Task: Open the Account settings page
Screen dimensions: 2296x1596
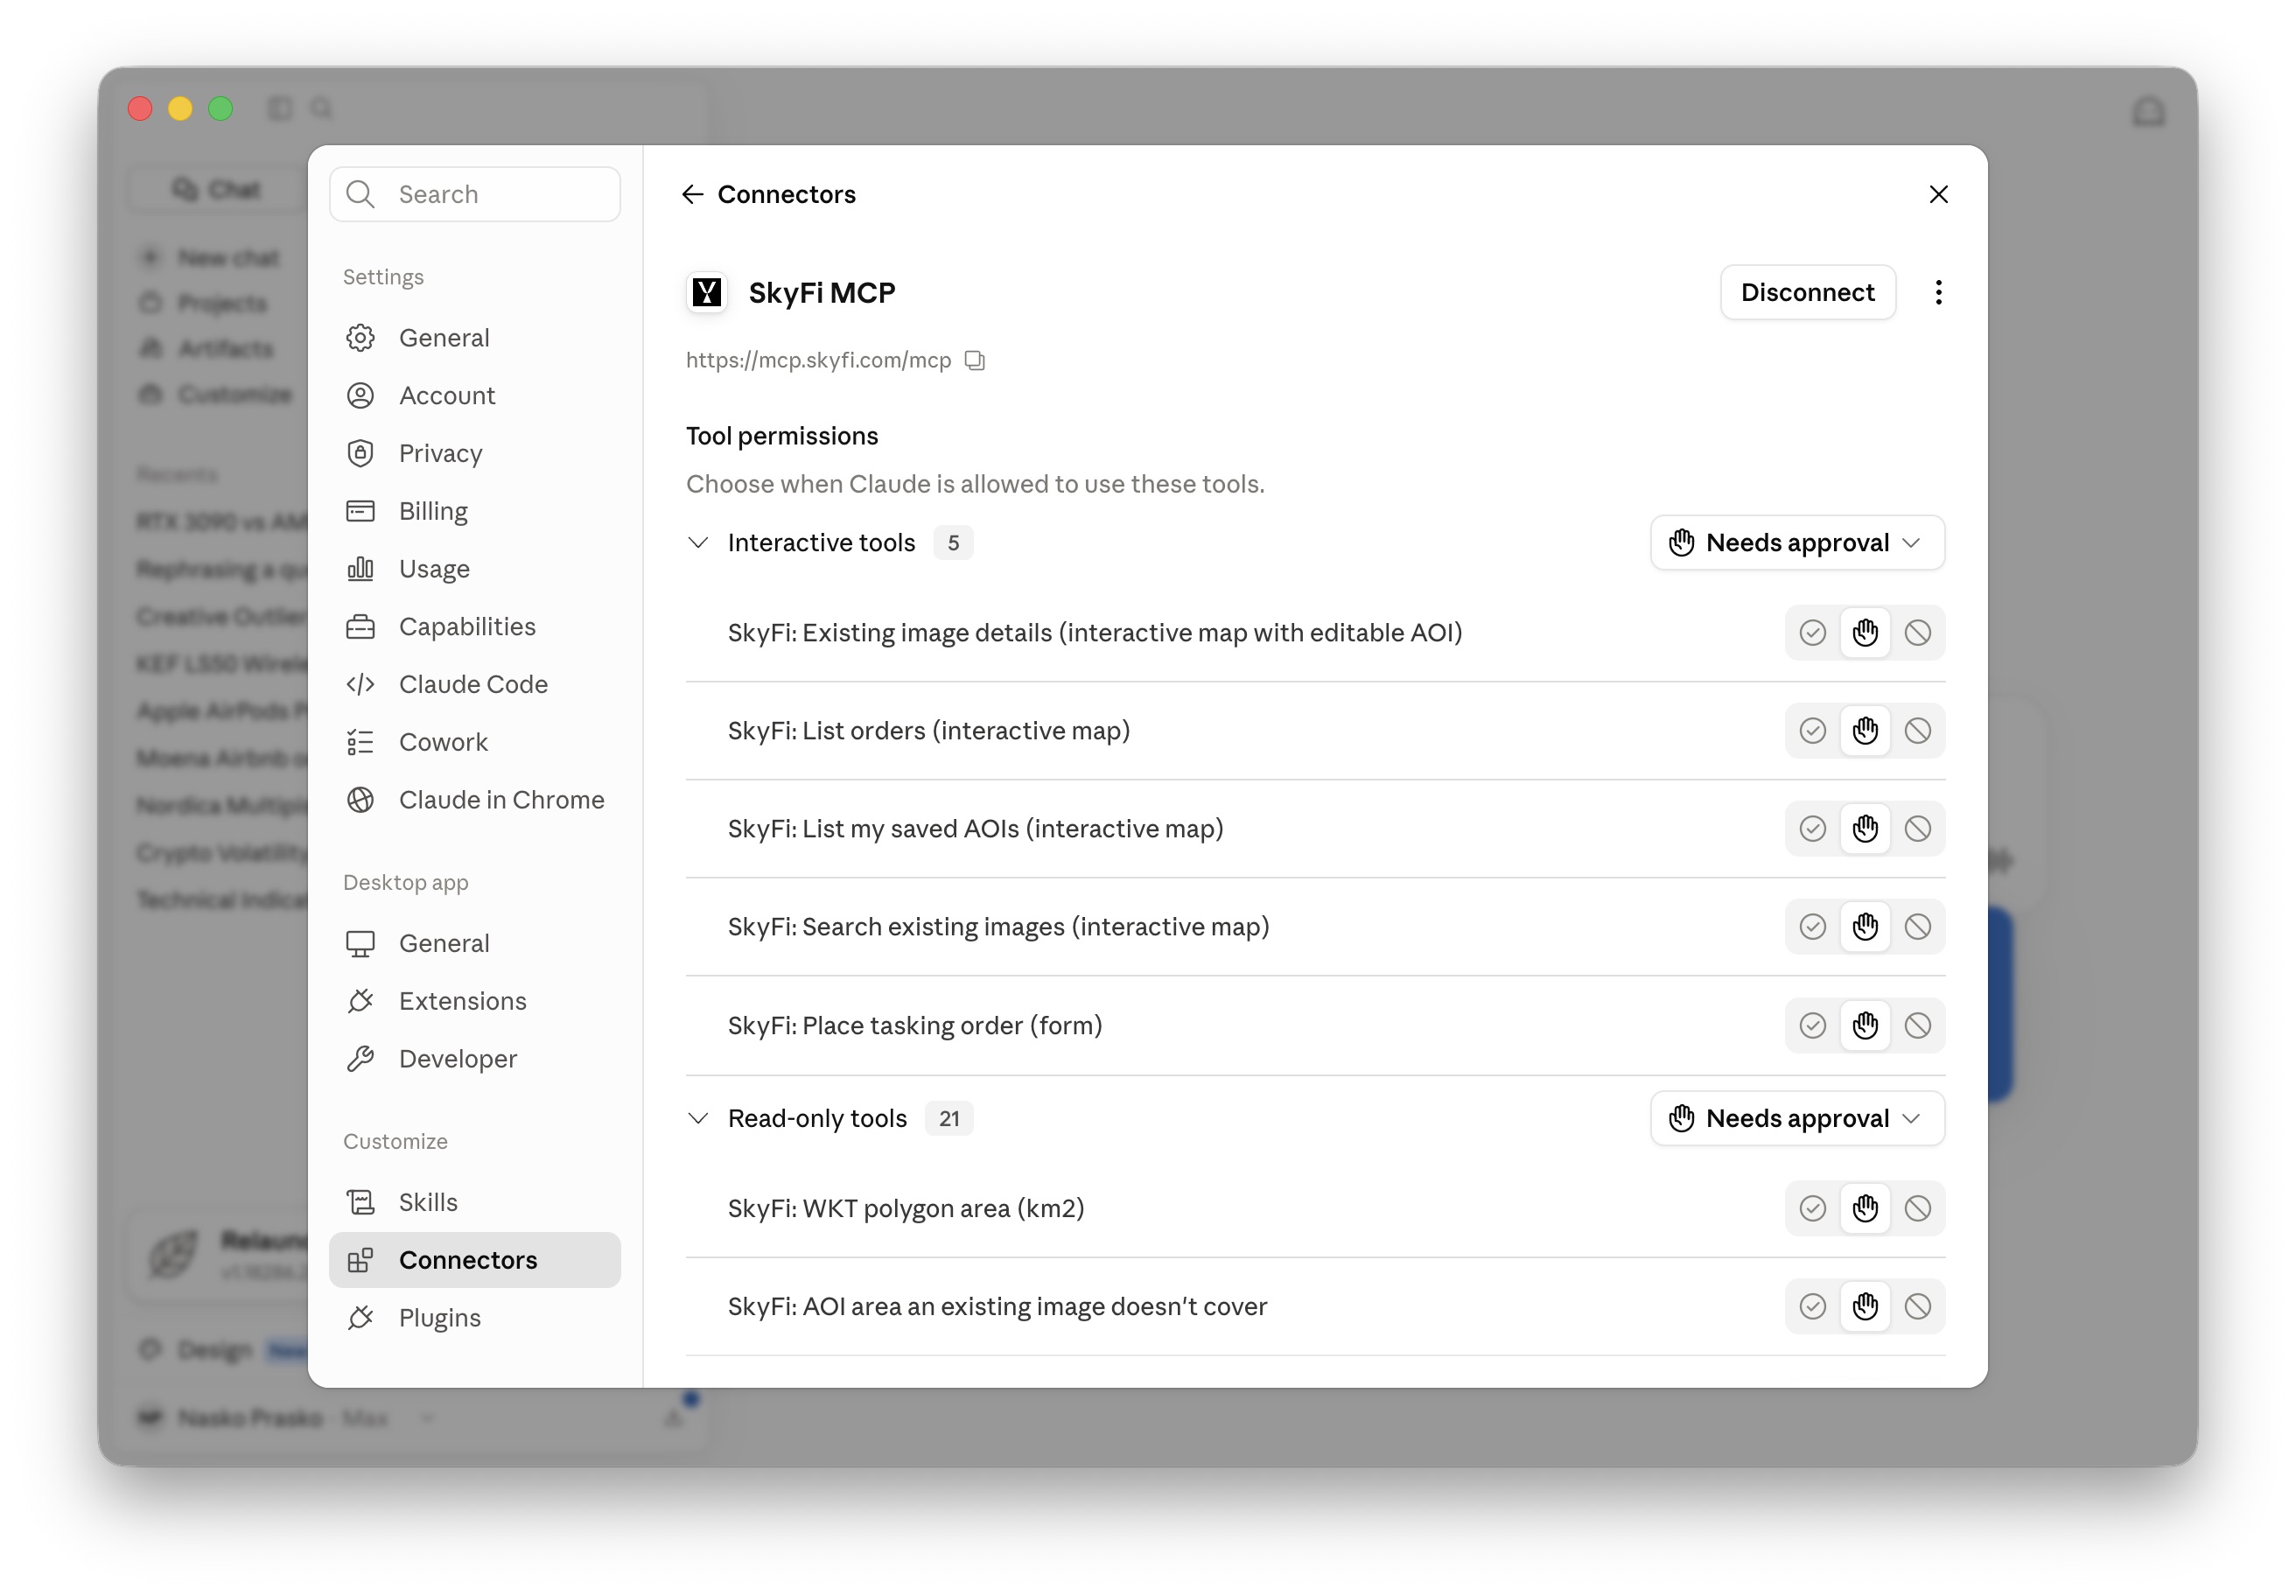Action: tap(475, 395)
